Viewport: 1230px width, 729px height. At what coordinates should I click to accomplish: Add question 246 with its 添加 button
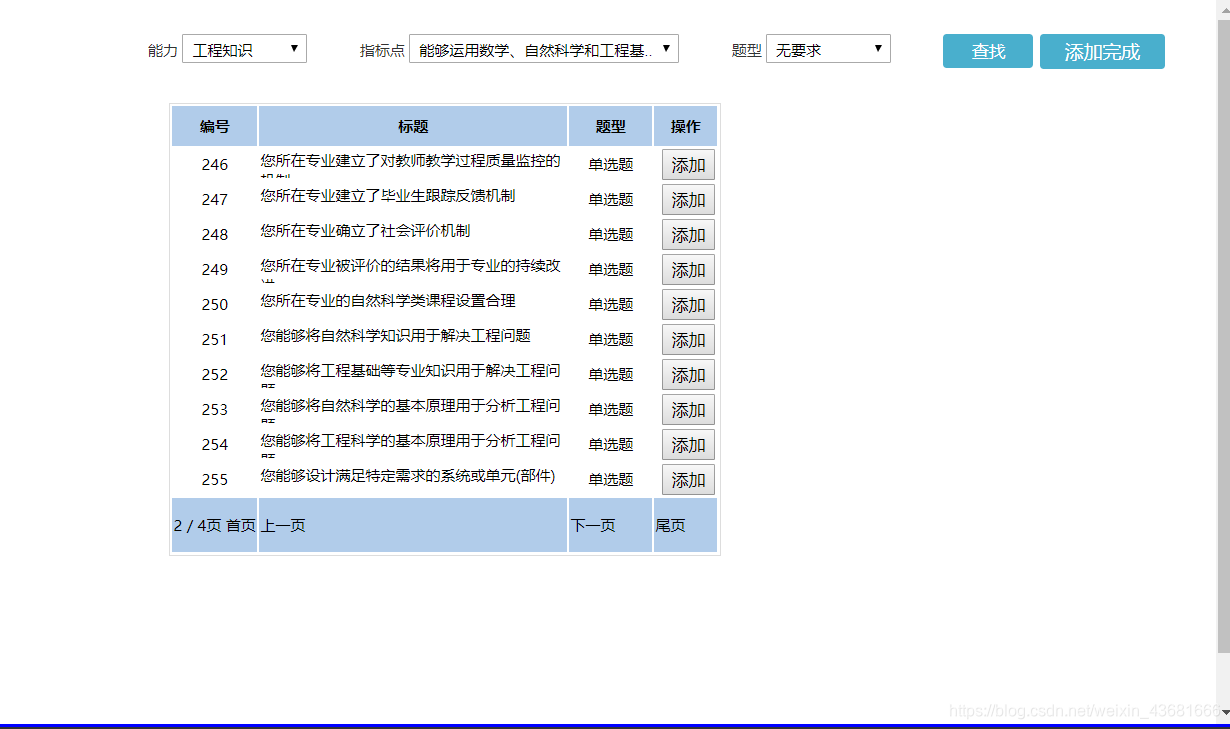point(688,165)
